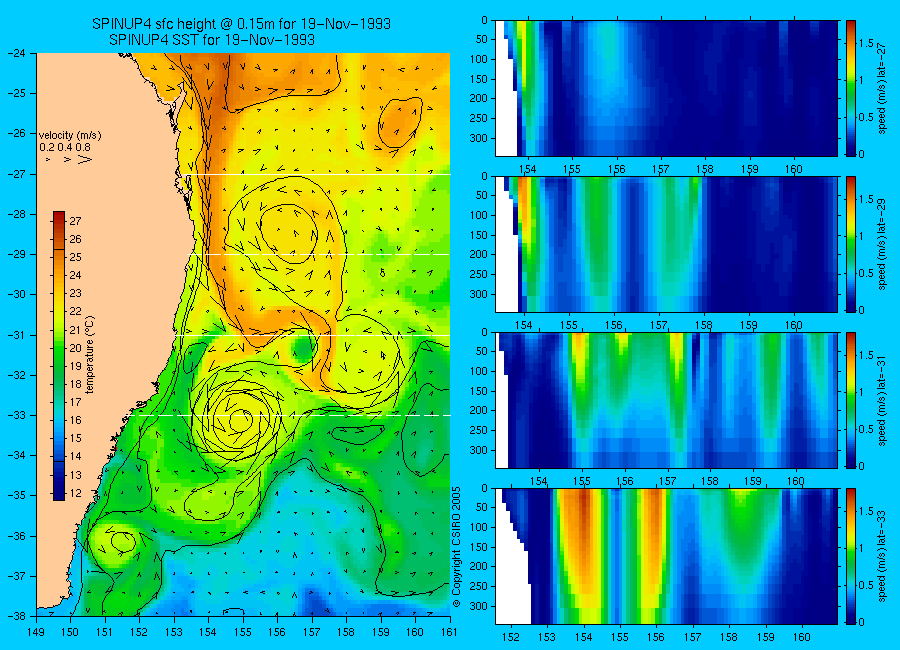The height and width of the screenshot is (650, 900).
Task: Click the 152 longitude label under the lat=-33 panel
Action: 510,637
